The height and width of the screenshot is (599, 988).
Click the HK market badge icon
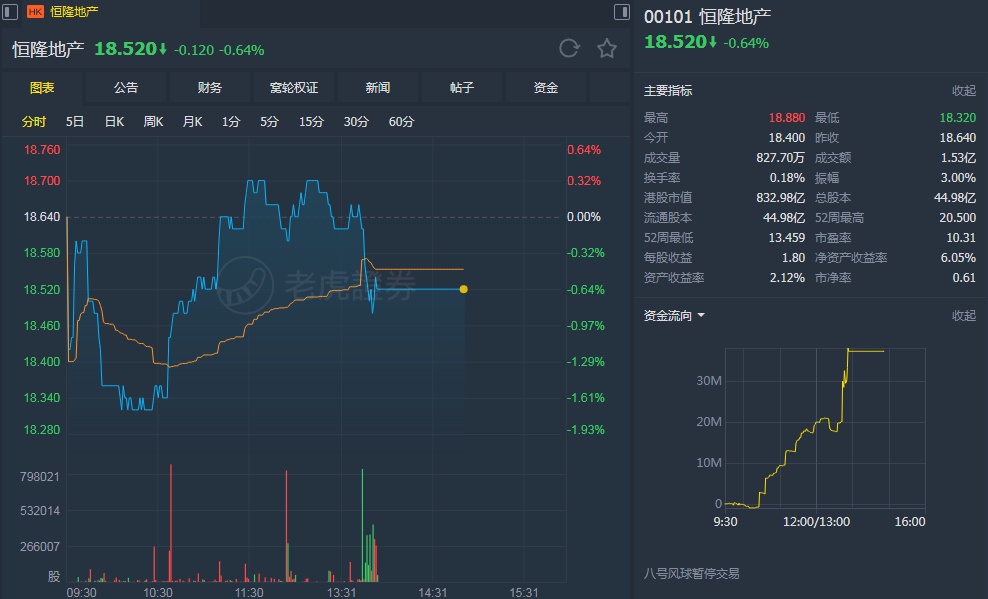pos(35,11)
